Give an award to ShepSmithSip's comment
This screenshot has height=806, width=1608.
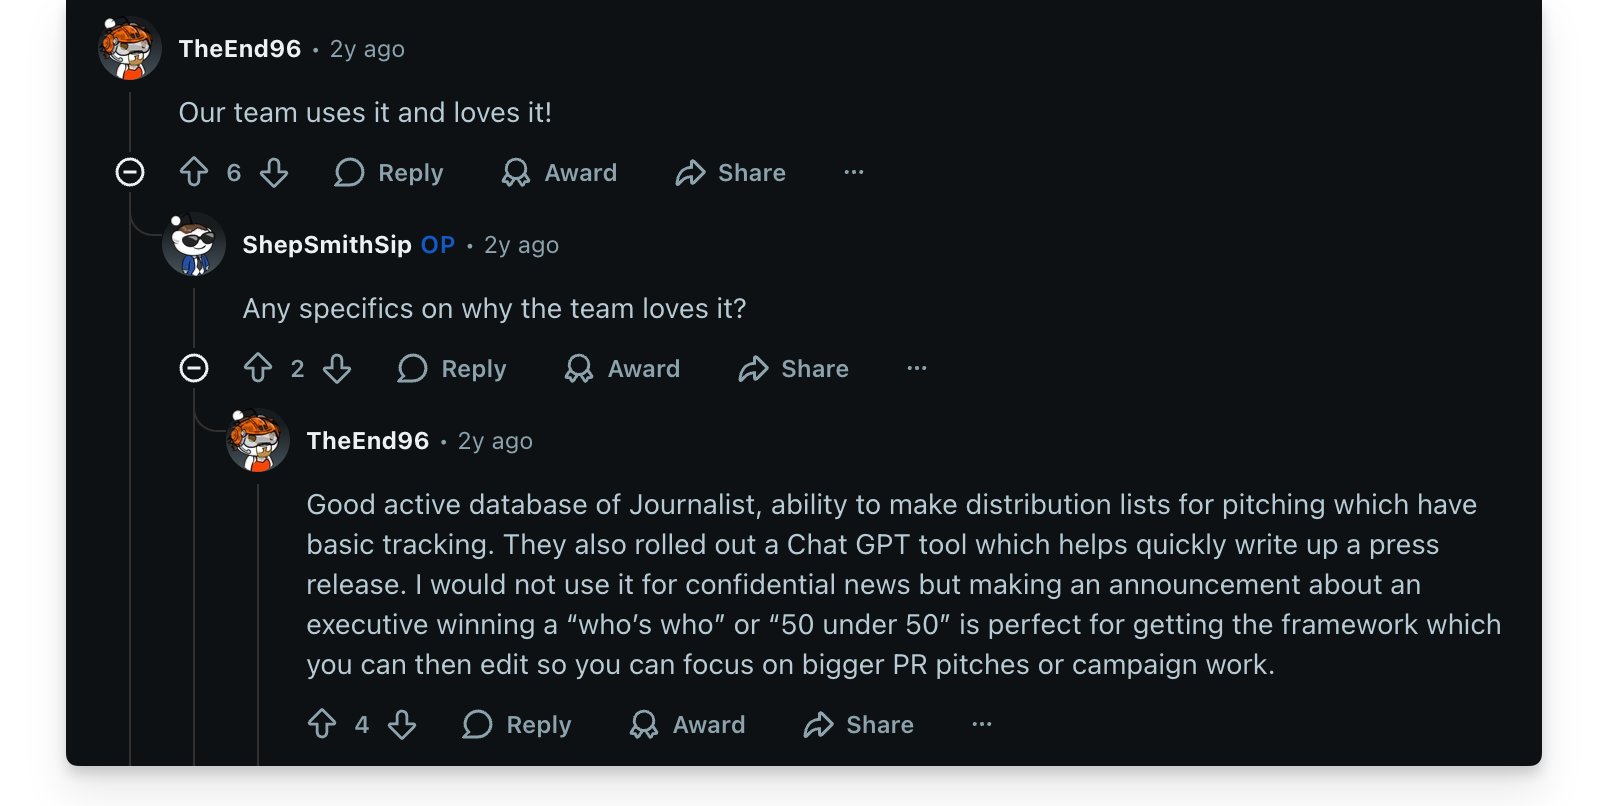pyautogui.click(x=622, y=369)
